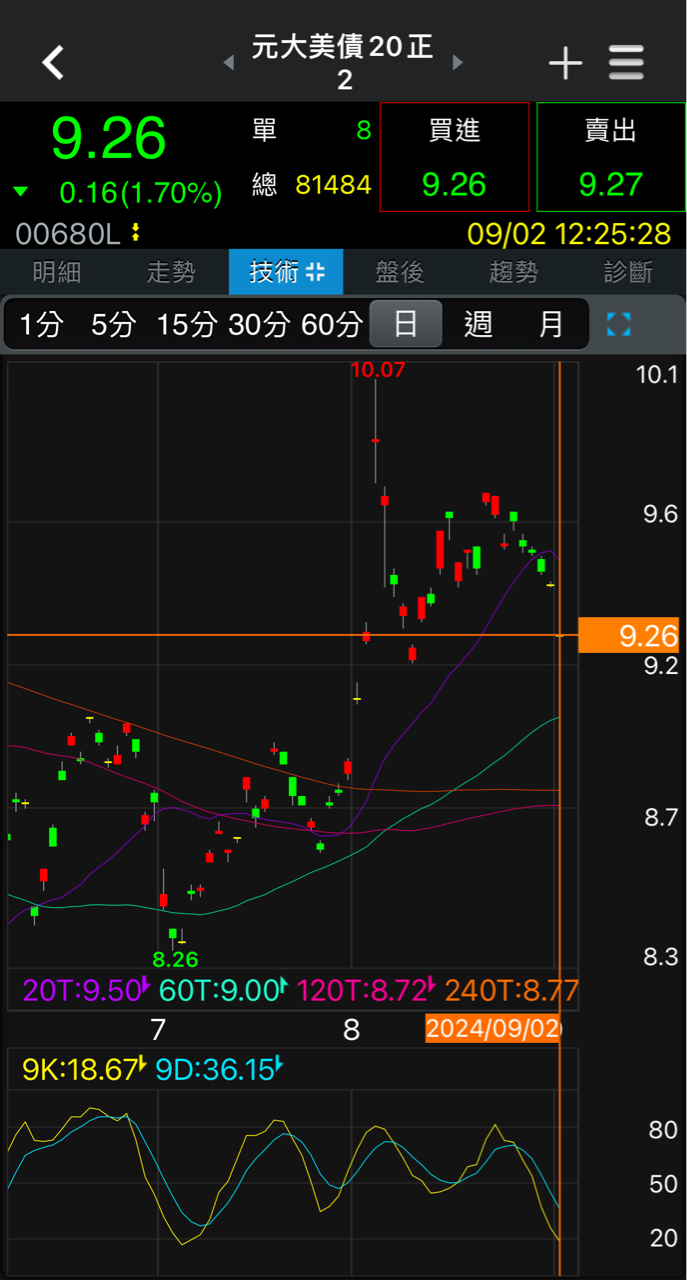
Task: Open the 診斷 tab
Action: [629, 272]
